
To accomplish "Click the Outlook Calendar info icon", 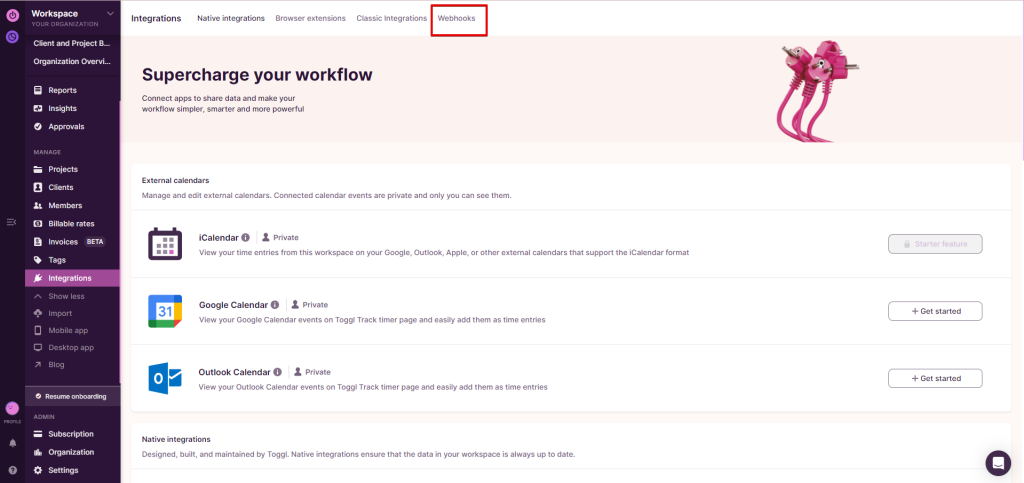I will [x=278, y=372].
